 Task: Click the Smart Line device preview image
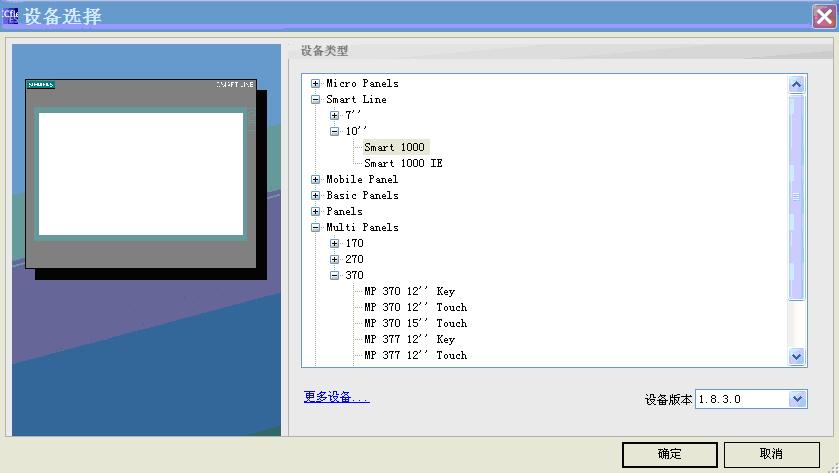pos(146,179)
